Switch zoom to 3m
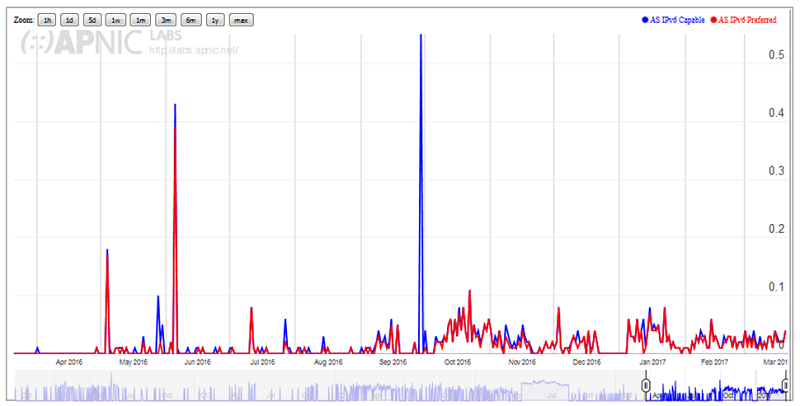 click(x=165, y=20)
